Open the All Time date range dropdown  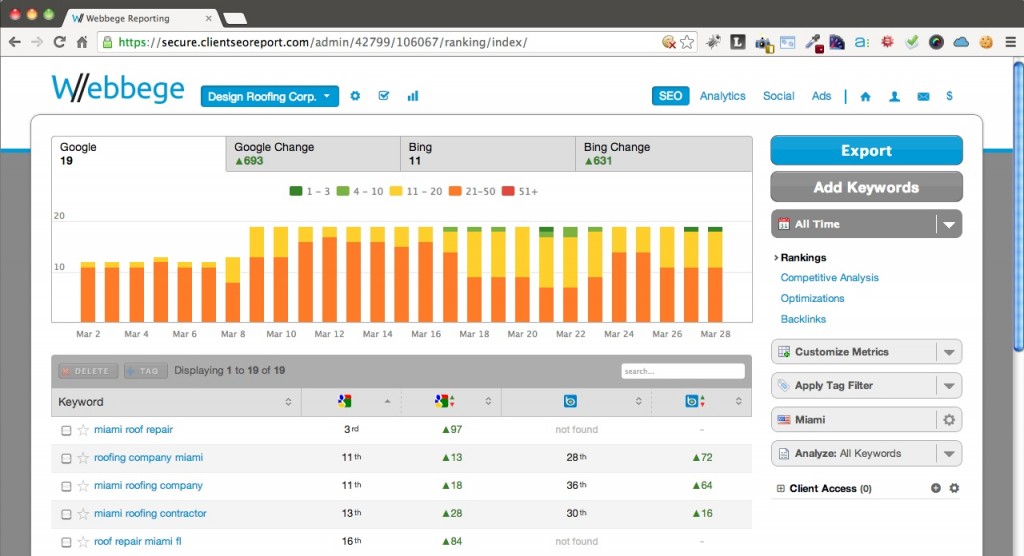pos(866,224)
